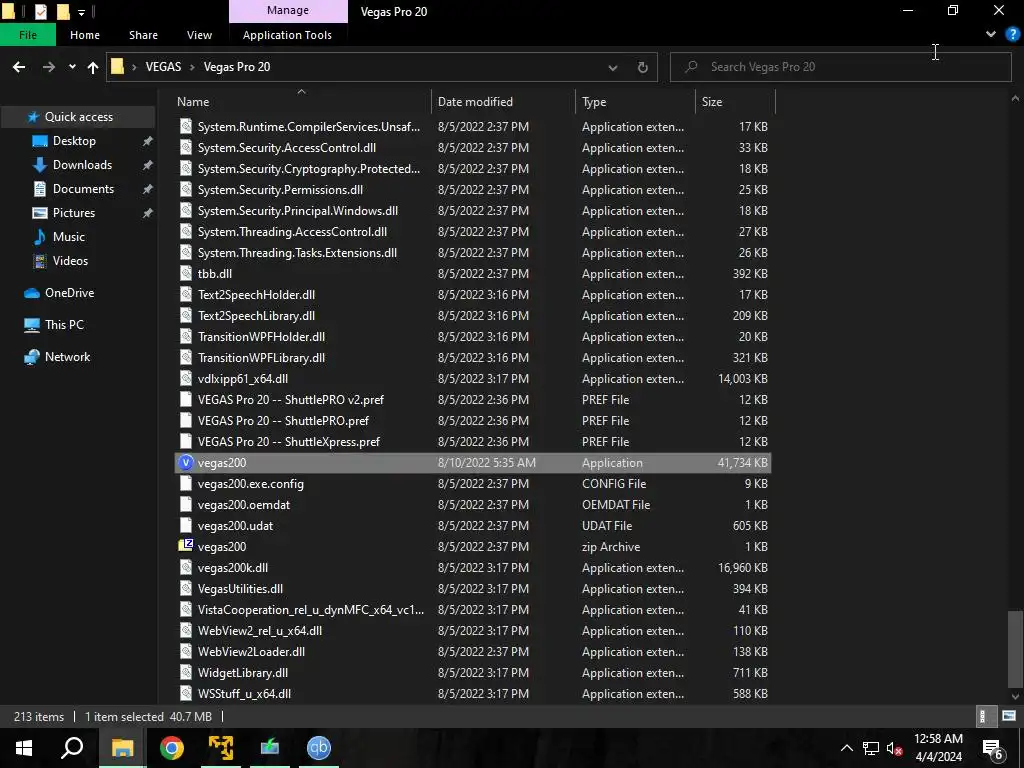Select WidgetLibrary.dll file
The image size is (1024, 768).
473,673
